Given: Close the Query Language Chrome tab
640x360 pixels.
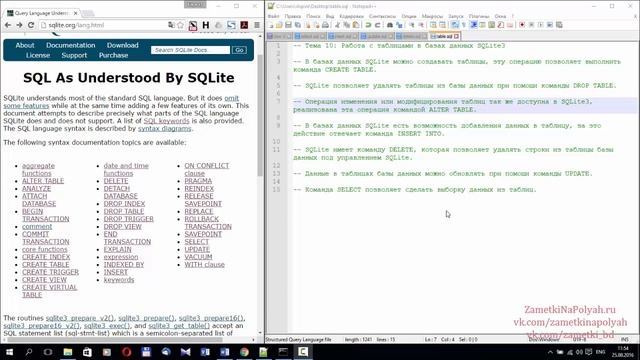Looking at the screenshot, I should click(76, 13).
